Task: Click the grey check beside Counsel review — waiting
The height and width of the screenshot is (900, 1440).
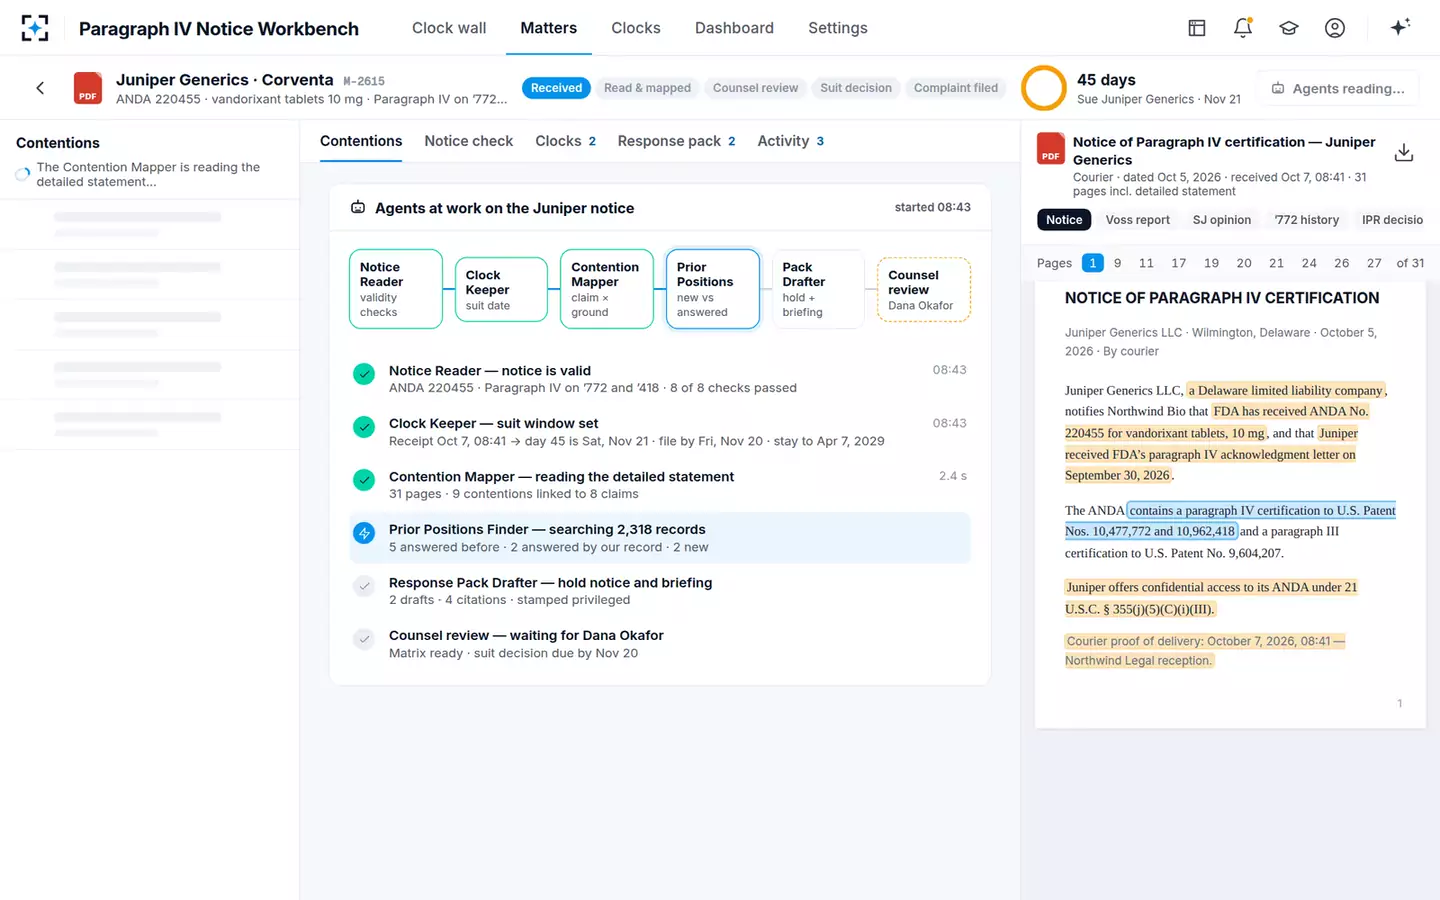Action: (364, 639)
